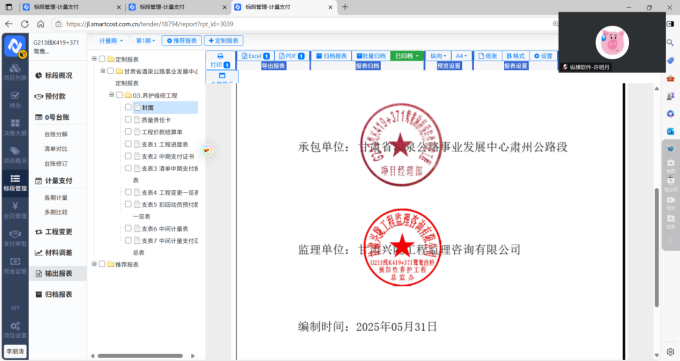Screen dimensions: 680x361
Task: Open 工程变更 menu item
Action: point(59,232)
